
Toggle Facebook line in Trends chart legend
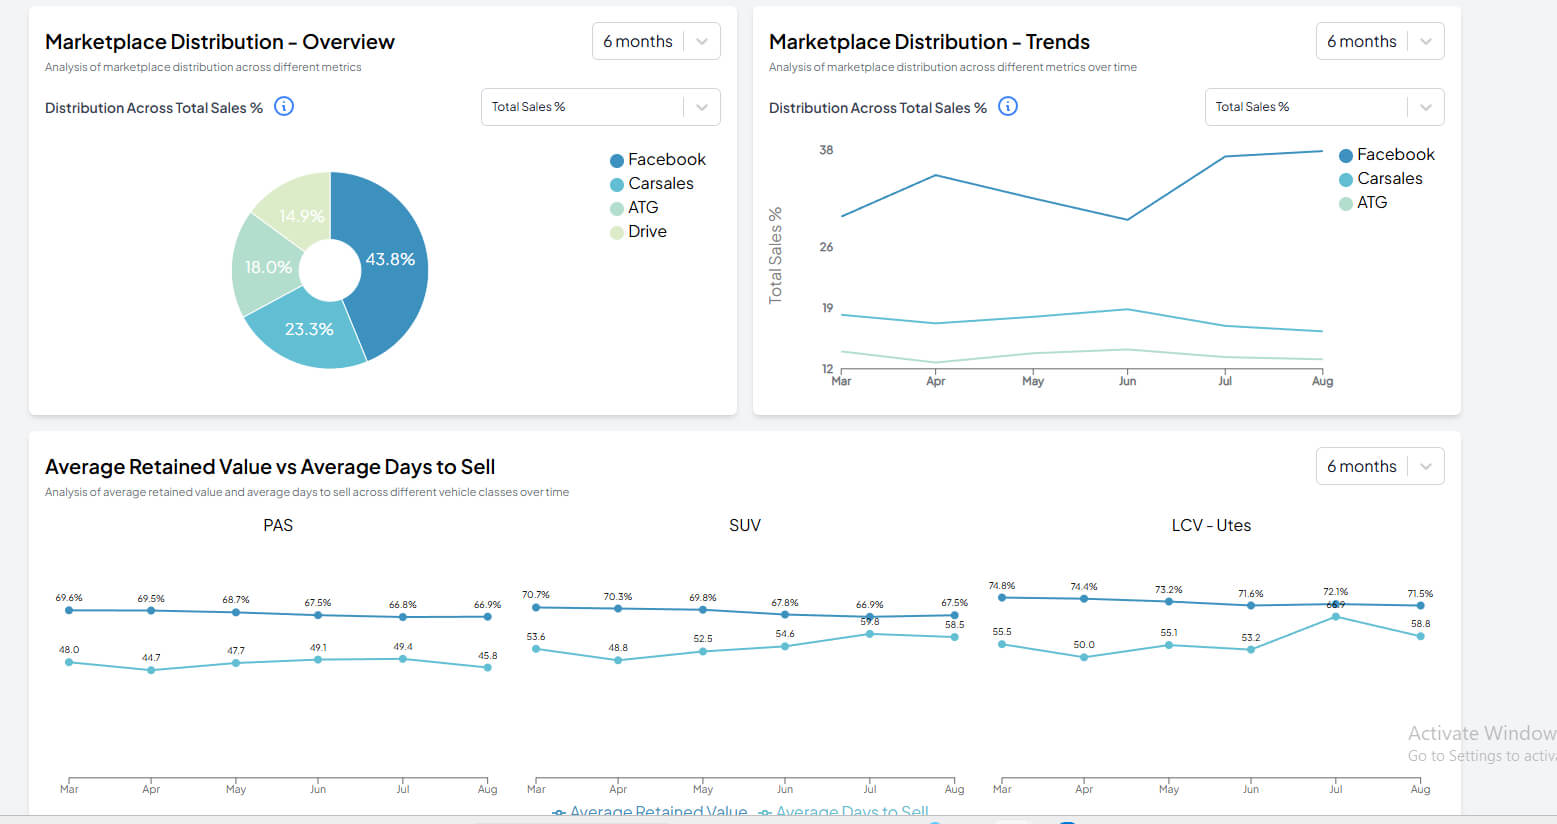pos(1386,154)
